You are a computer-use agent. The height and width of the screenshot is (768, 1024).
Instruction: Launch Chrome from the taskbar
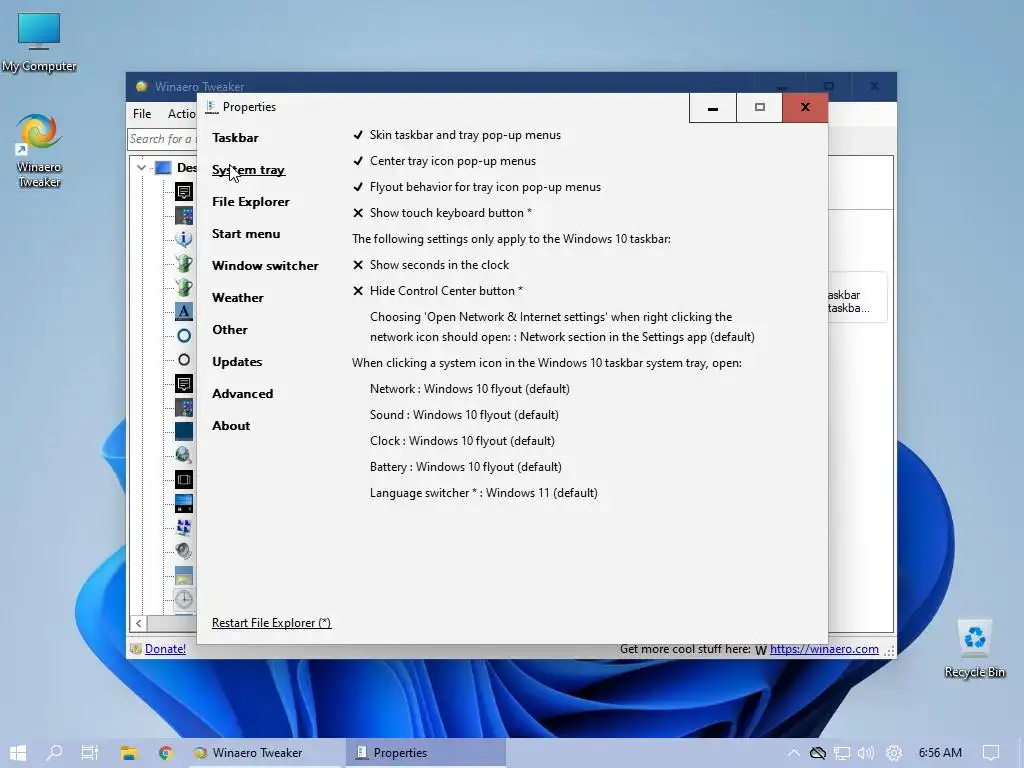(x=166, y=753)
